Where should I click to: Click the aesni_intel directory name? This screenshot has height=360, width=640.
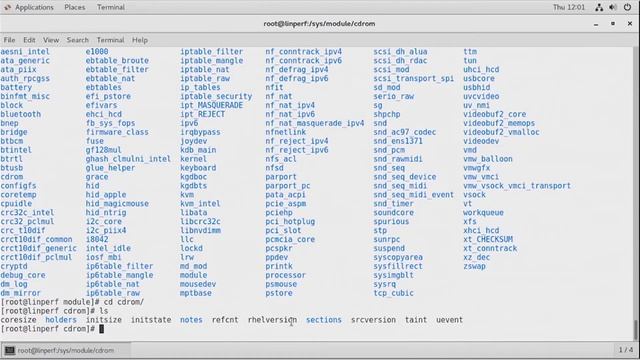pyautogui.click(x=25, y=52)
